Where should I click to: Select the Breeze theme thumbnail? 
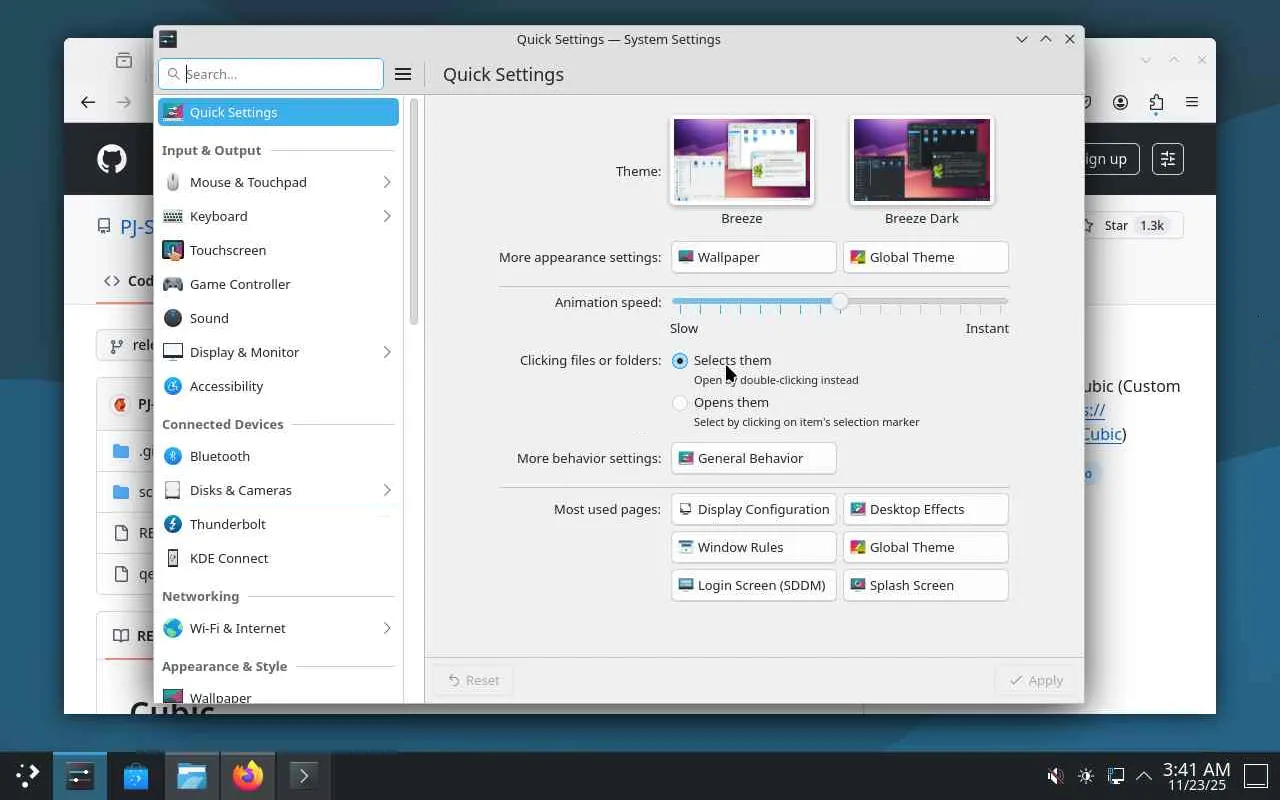(742, 160)
